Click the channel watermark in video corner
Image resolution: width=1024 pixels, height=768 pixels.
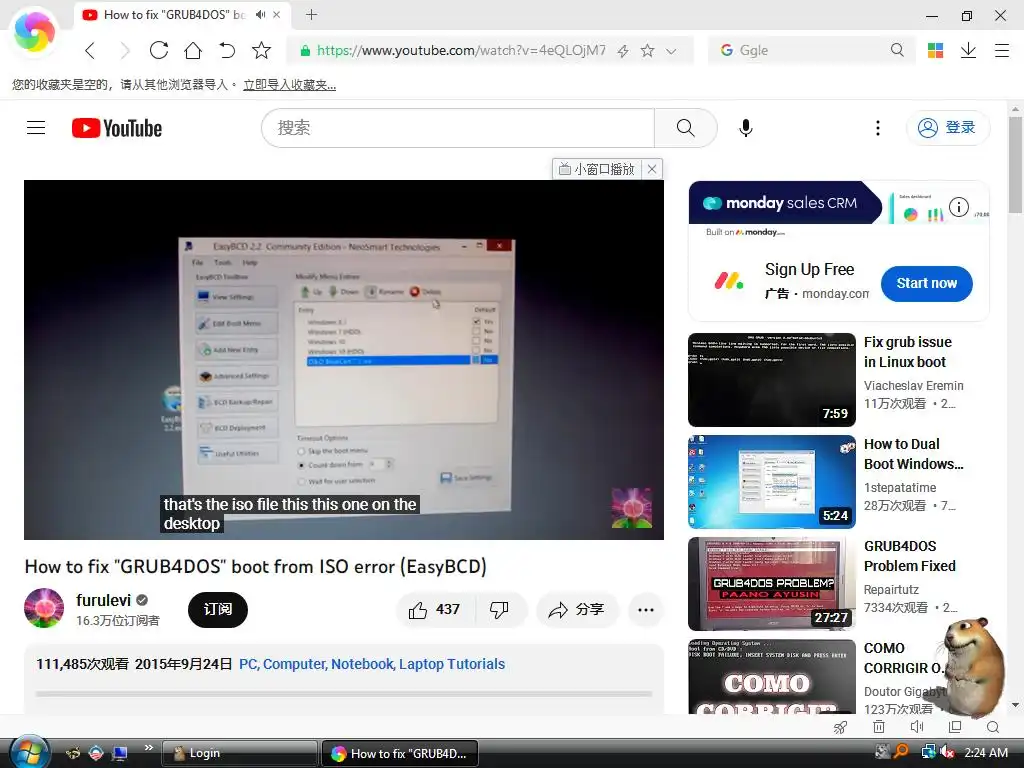coord(632,507)
